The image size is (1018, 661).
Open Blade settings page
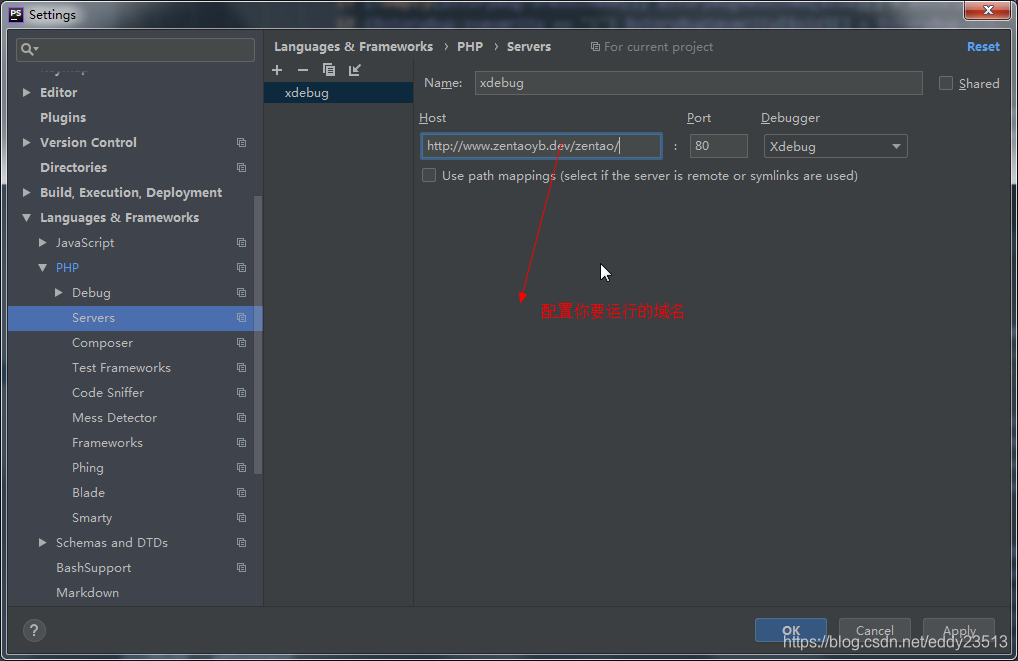[88, 492]
